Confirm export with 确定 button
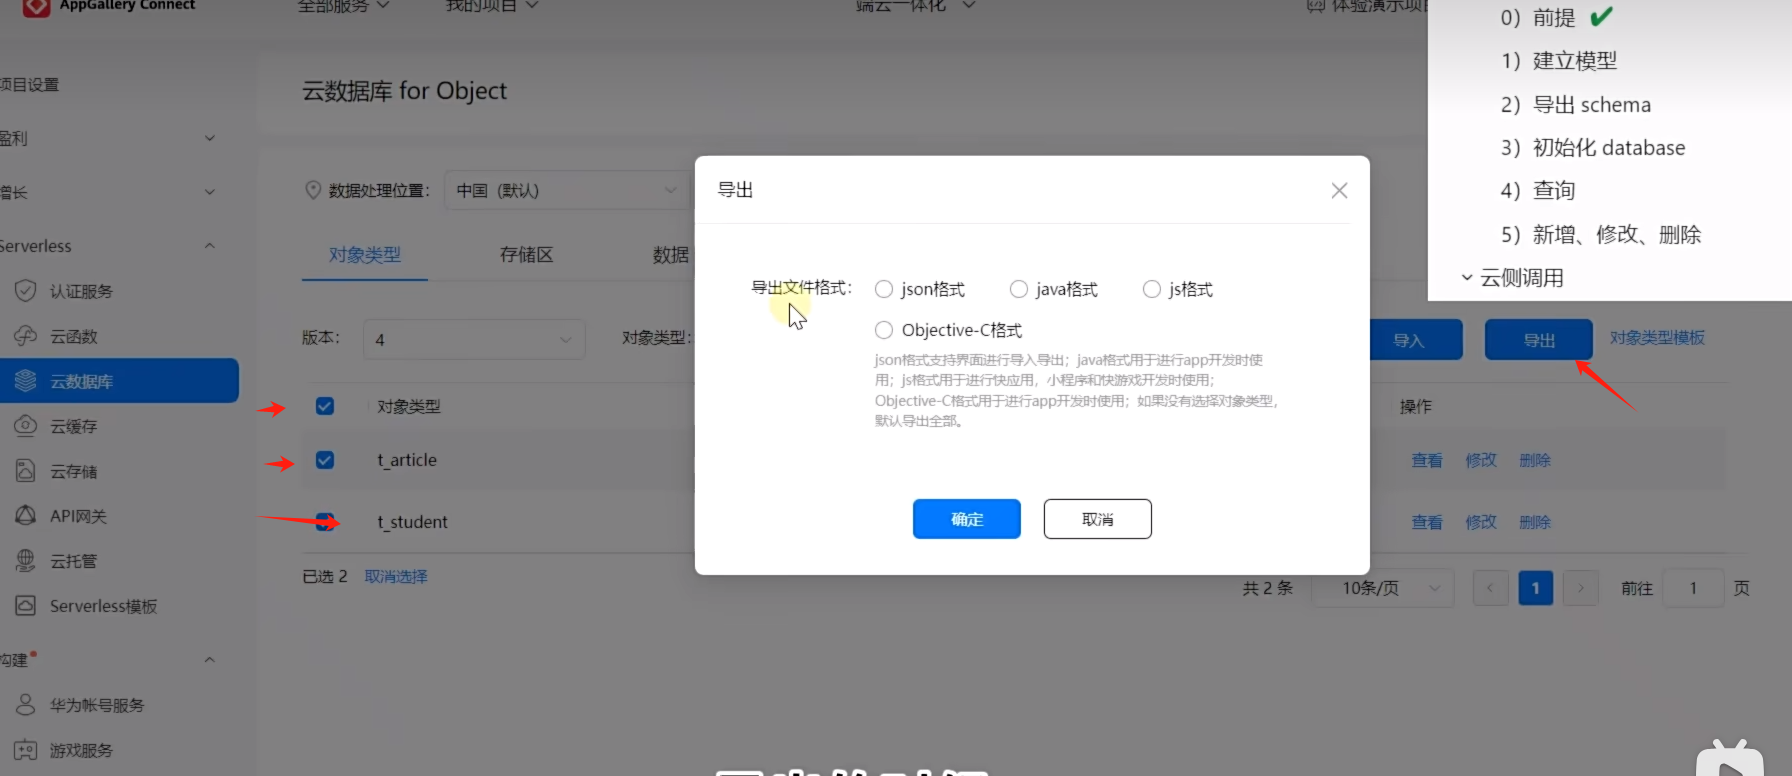This screenshot has height=776, width=1792. tap(967, 519)
